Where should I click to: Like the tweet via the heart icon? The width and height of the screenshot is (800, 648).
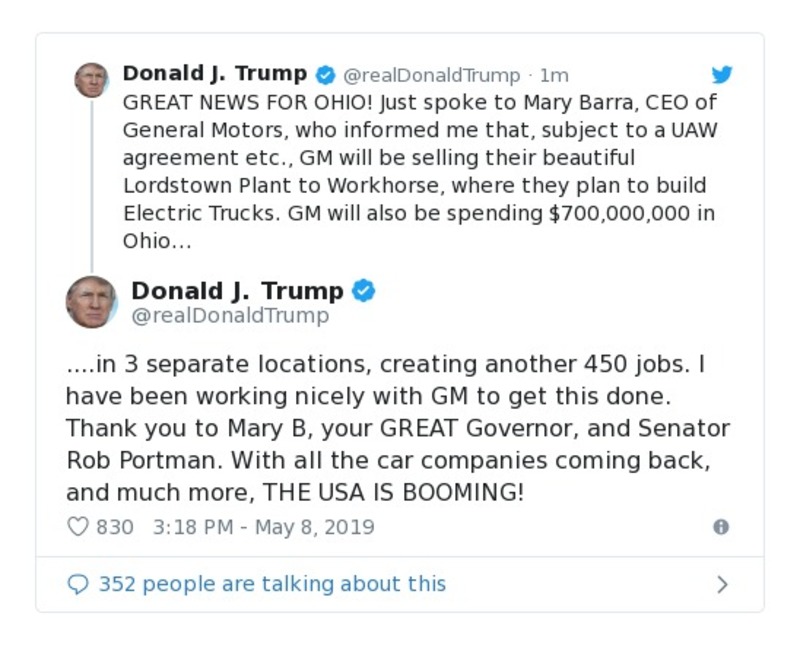pos(77,526)
